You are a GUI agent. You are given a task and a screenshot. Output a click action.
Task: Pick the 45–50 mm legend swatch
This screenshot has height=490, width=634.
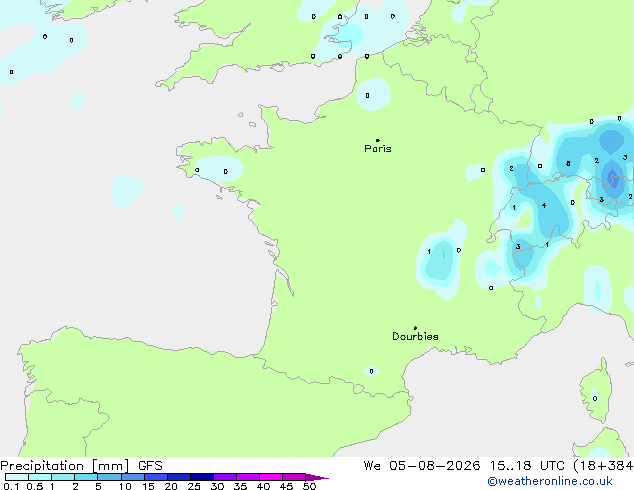pos(294,477)
